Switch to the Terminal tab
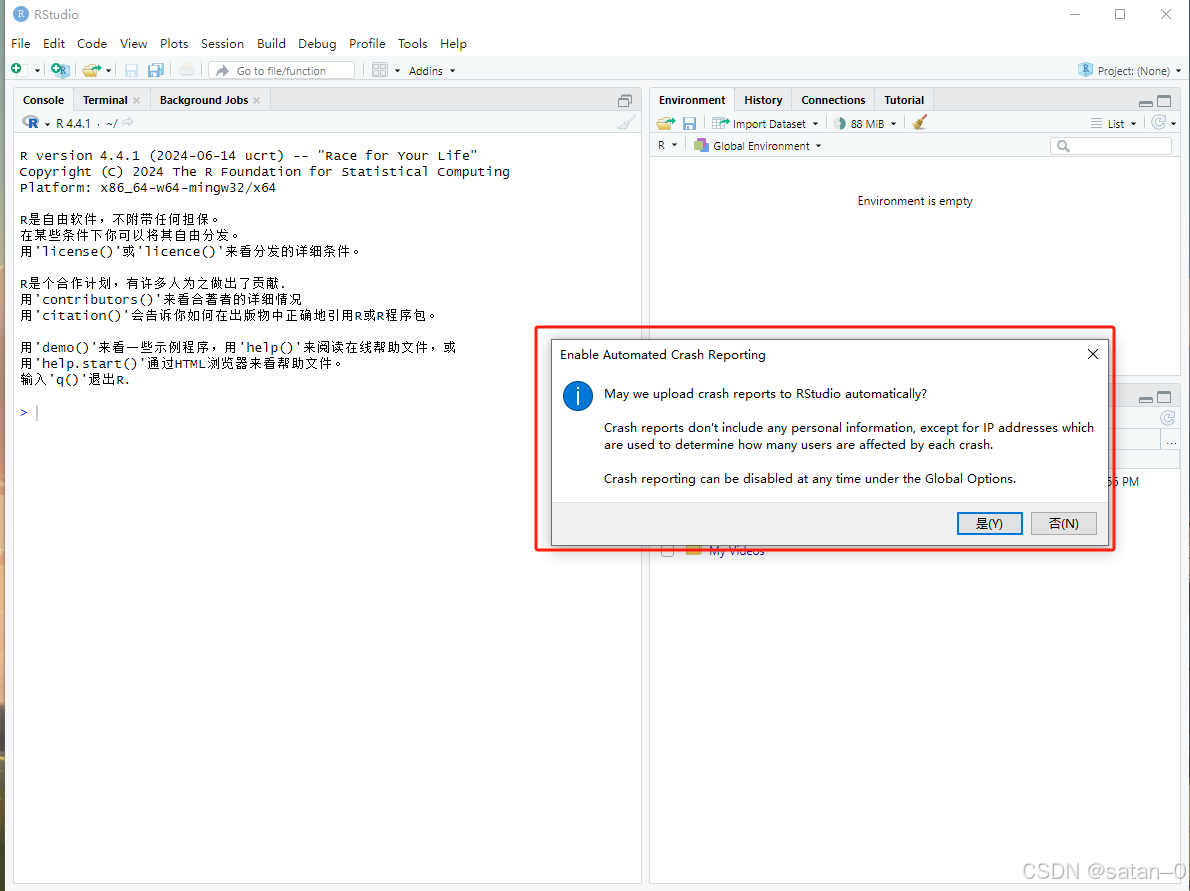This screenshot has height=891, width=1190. (105, 100)
